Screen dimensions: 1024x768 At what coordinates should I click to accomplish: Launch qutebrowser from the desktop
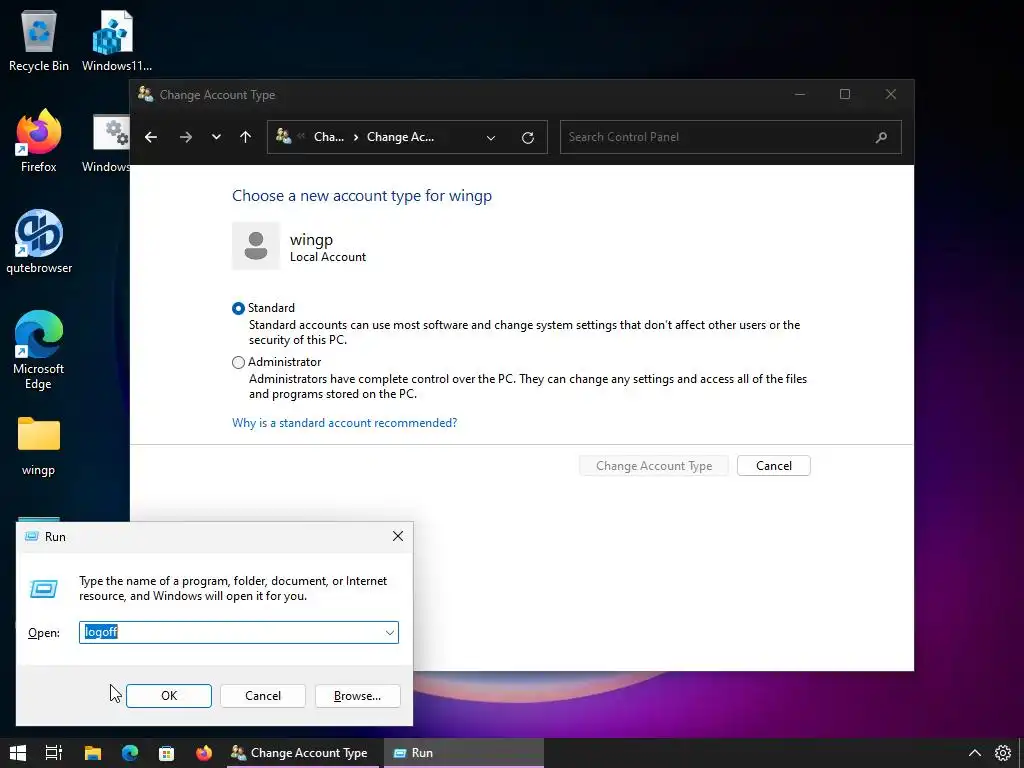click(39, 242)
